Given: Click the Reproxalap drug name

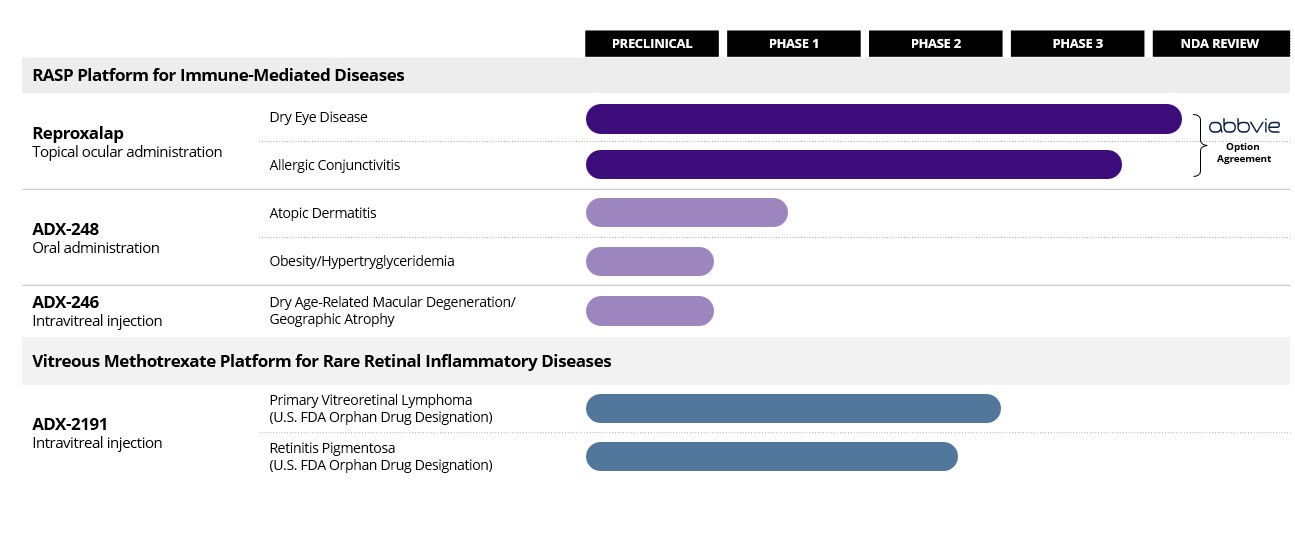Looking at the screenshot, I should (78, 133).
